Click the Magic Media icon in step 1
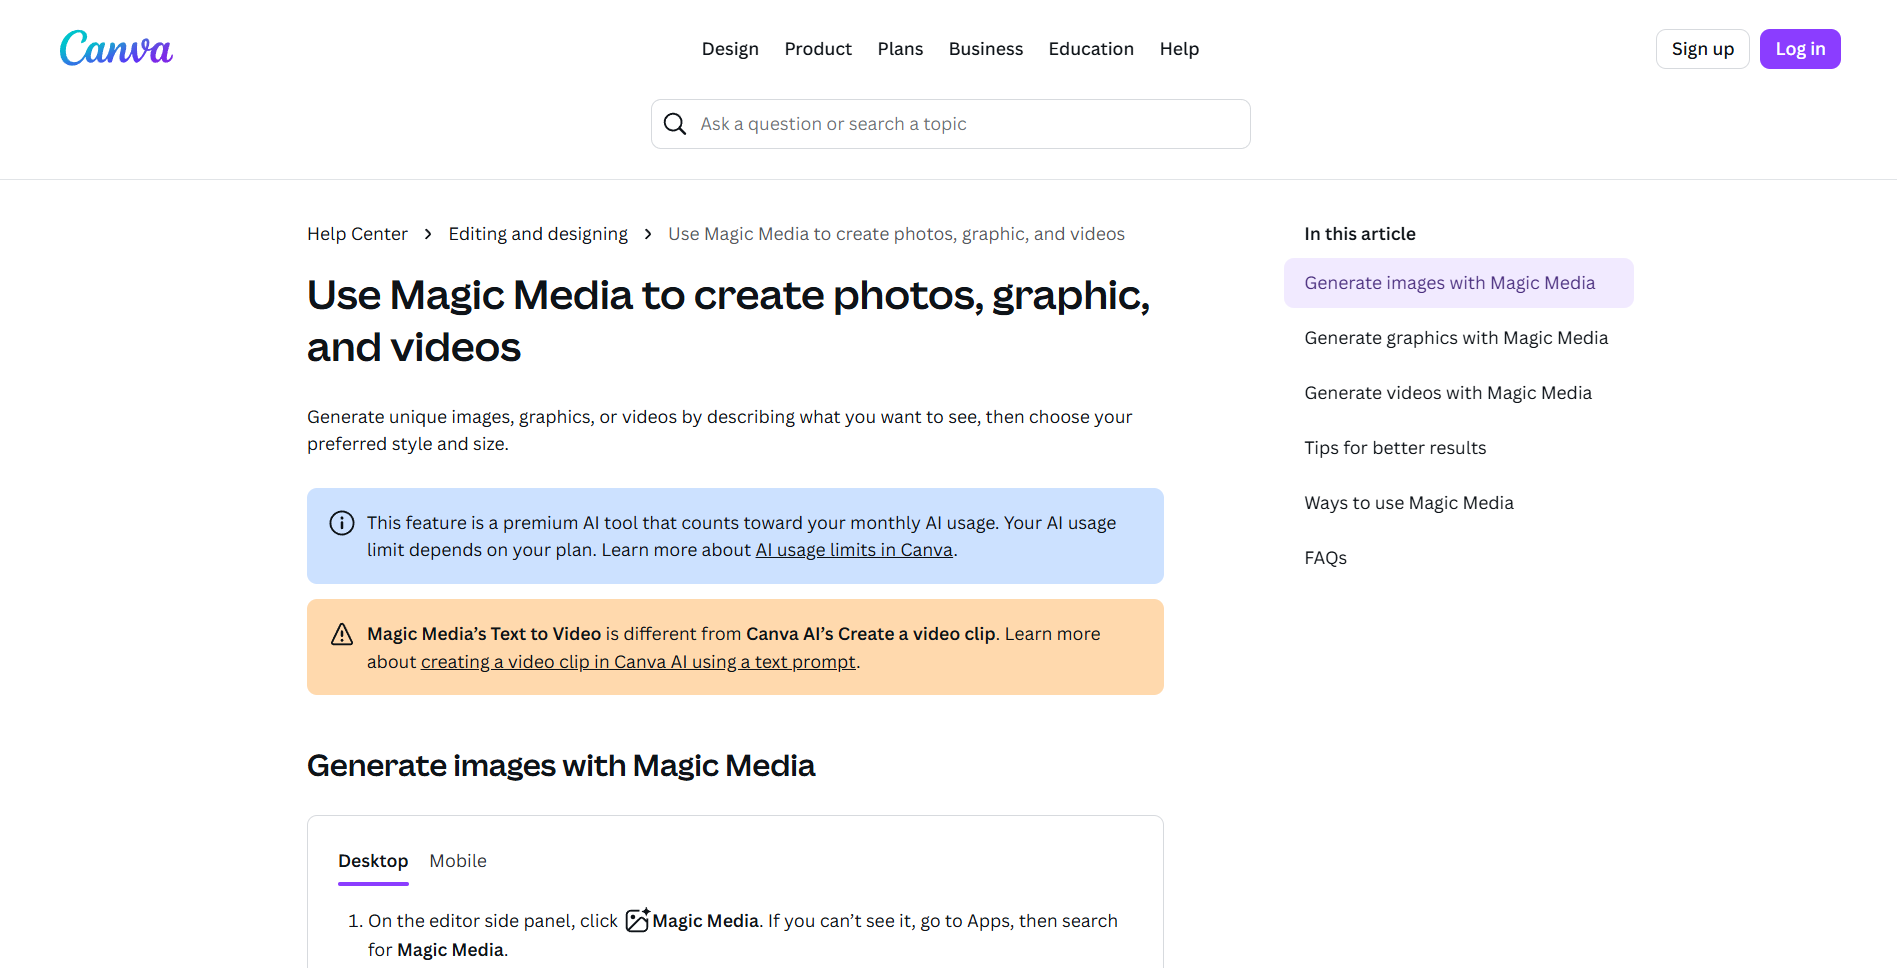Image resolution: width=1897 pixels, height=968 pixels. [x=637, y=921]
